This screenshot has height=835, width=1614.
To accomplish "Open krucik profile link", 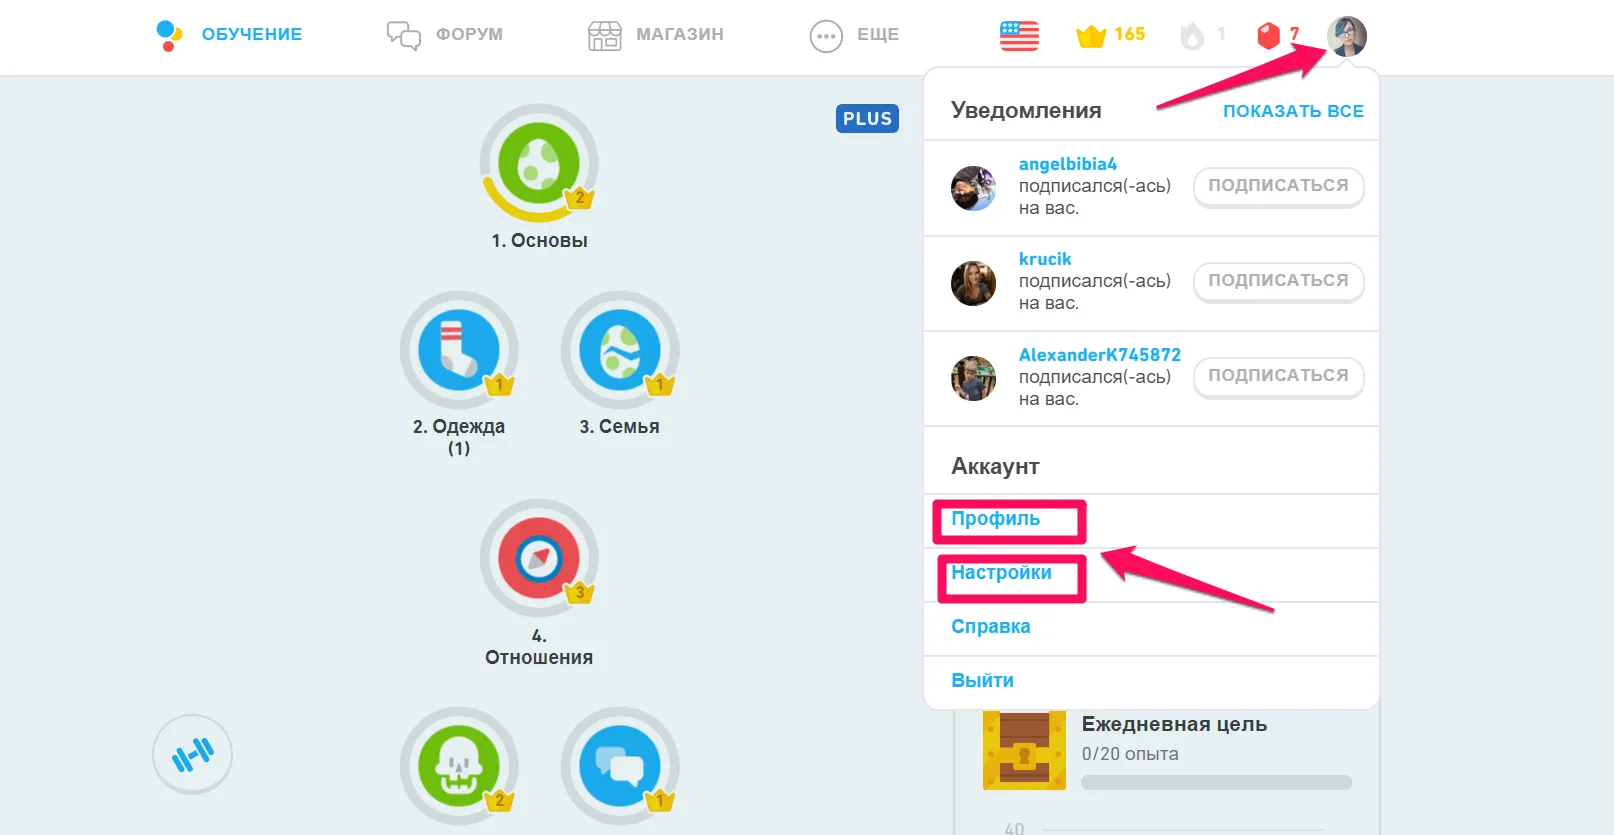I will point(1045,259).
